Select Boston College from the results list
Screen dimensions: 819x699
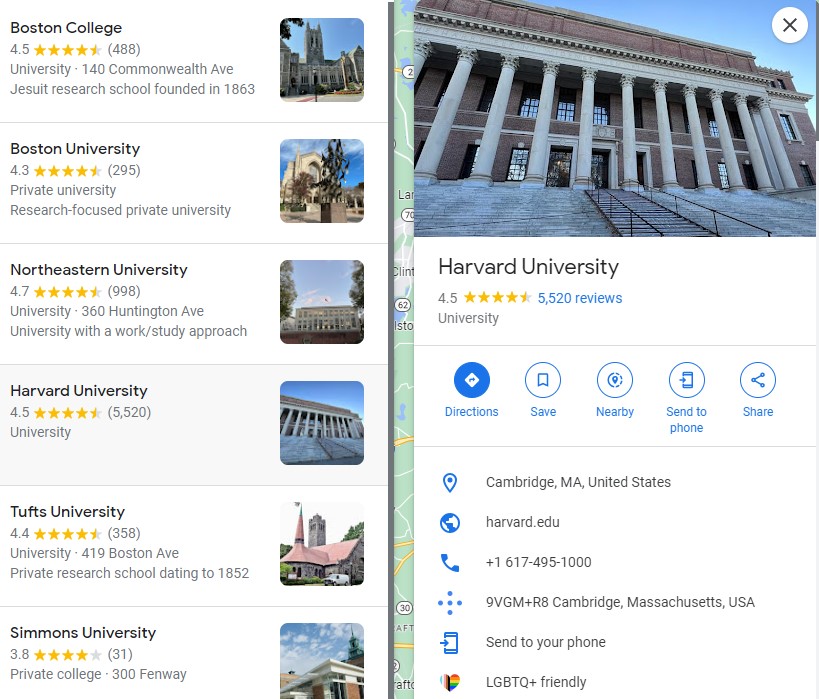point(66,28)
